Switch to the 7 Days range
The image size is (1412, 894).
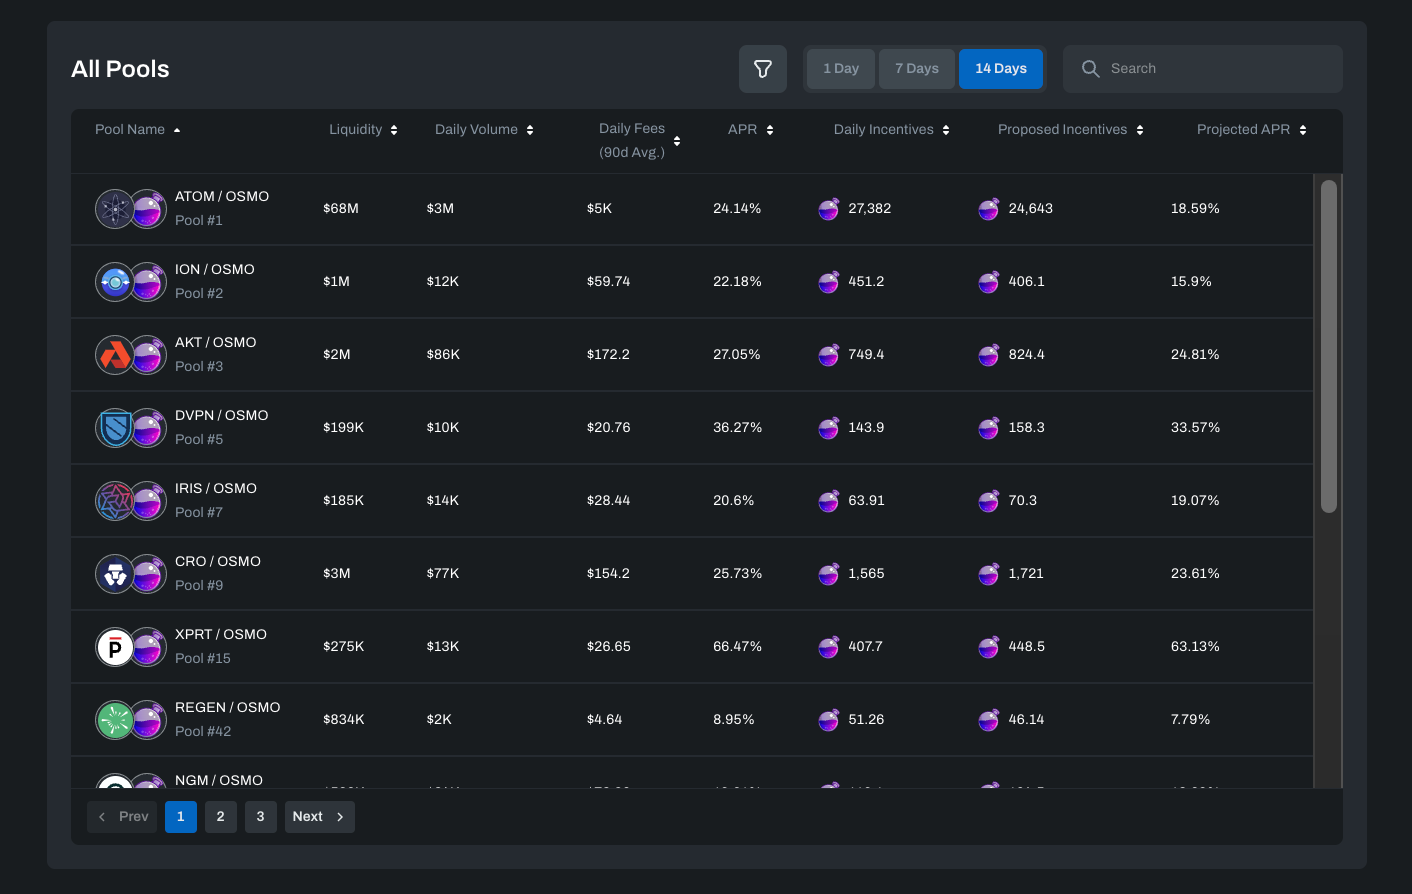(917, 69)
